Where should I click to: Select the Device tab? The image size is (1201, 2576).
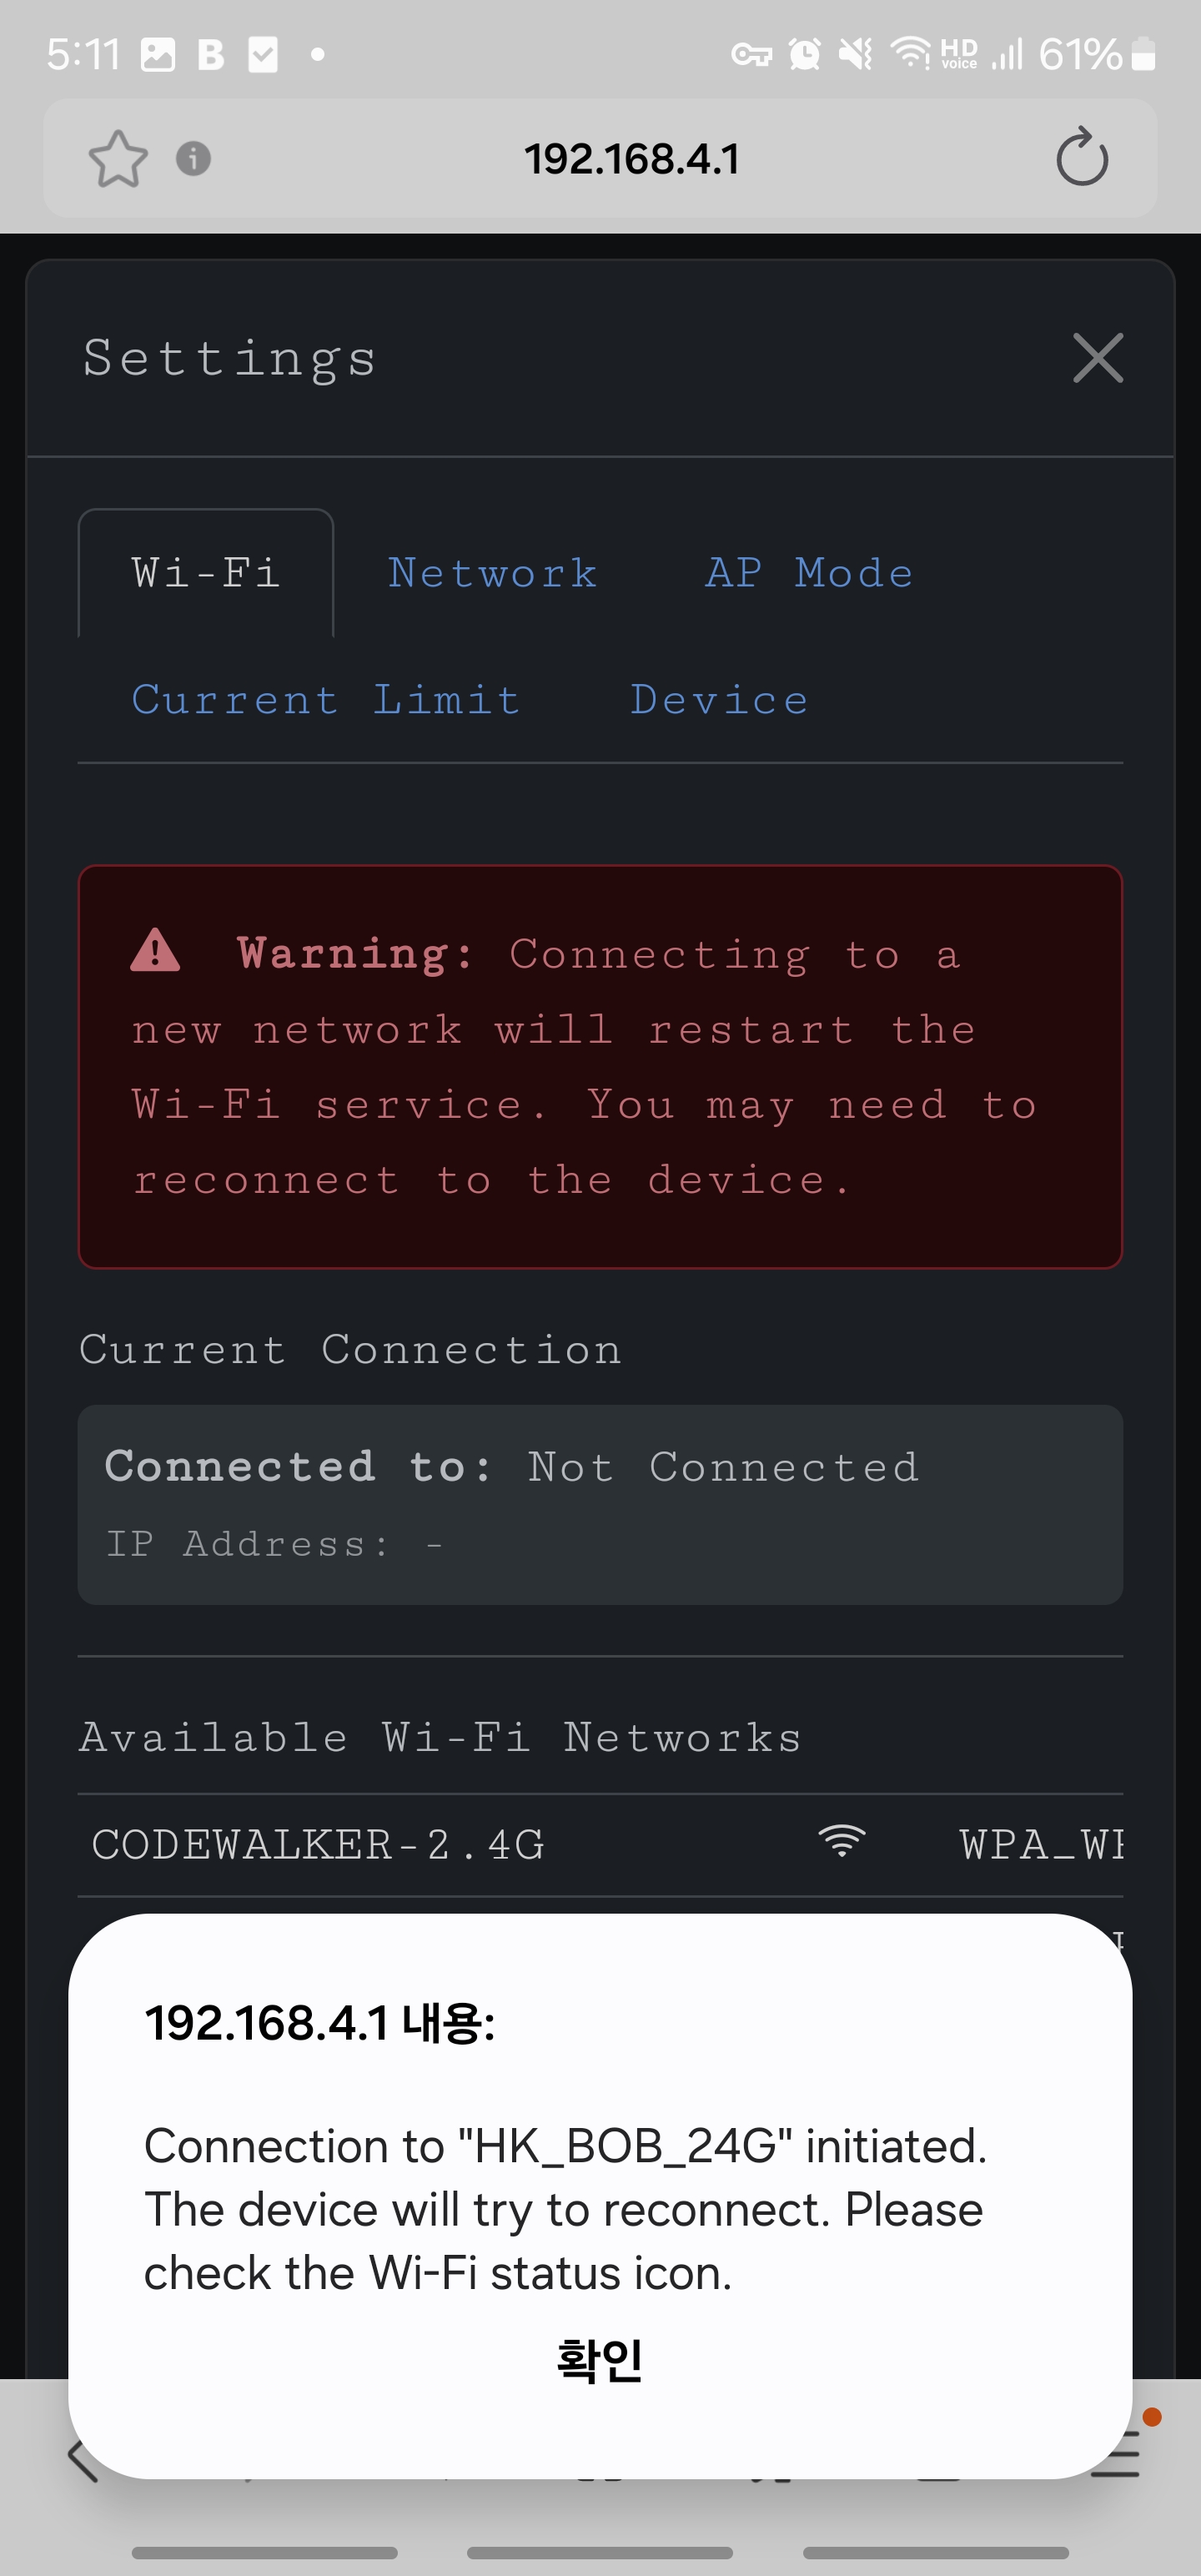[718, 700]
